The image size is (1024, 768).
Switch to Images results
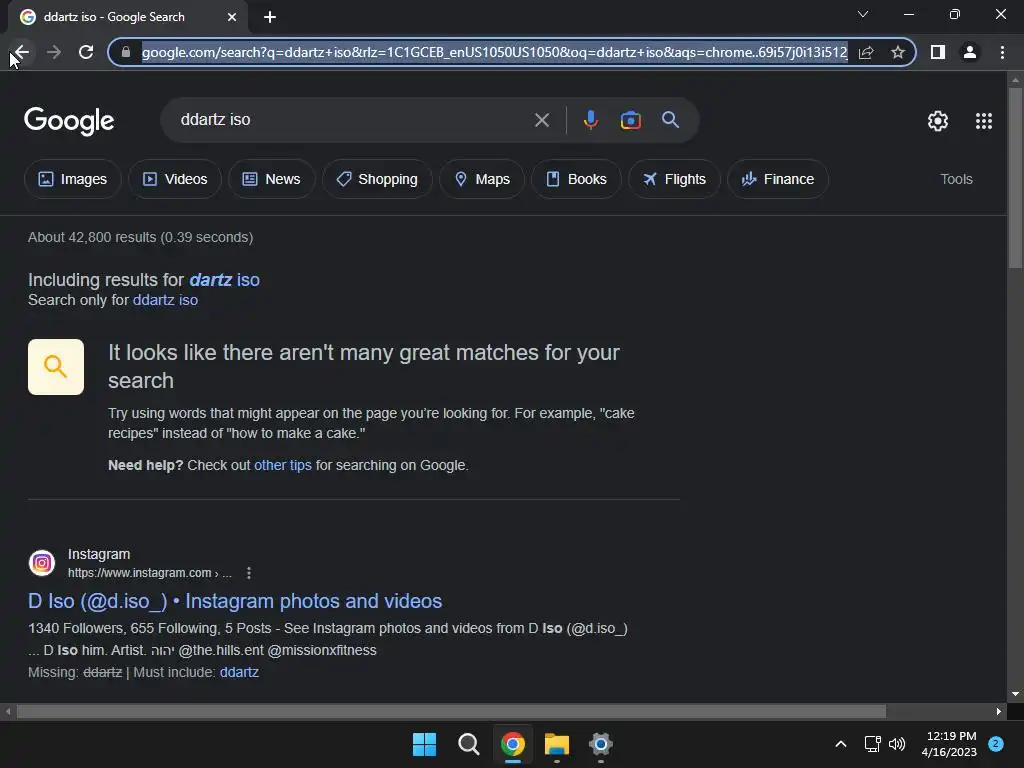73,179
